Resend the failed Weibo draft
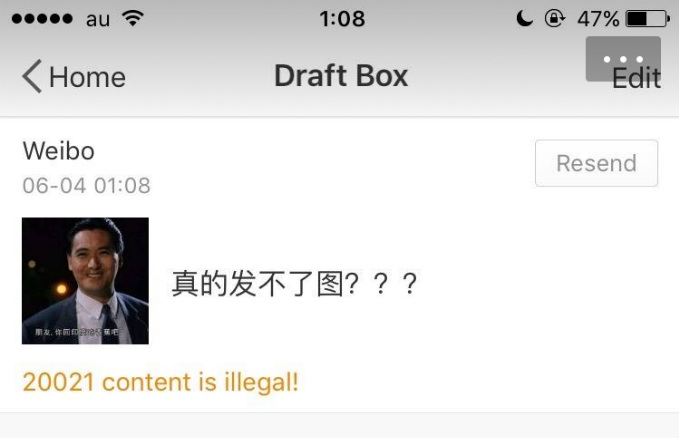 point(596,163)
